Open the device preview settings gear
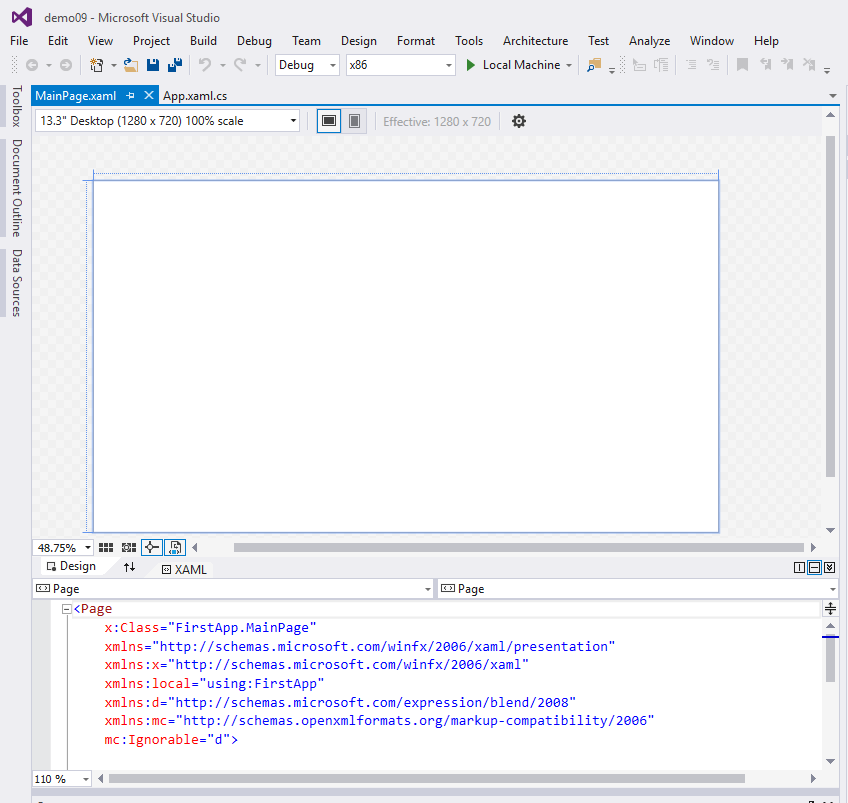The width and height of the screenshot is (848, 803). (x=518, y=121)
